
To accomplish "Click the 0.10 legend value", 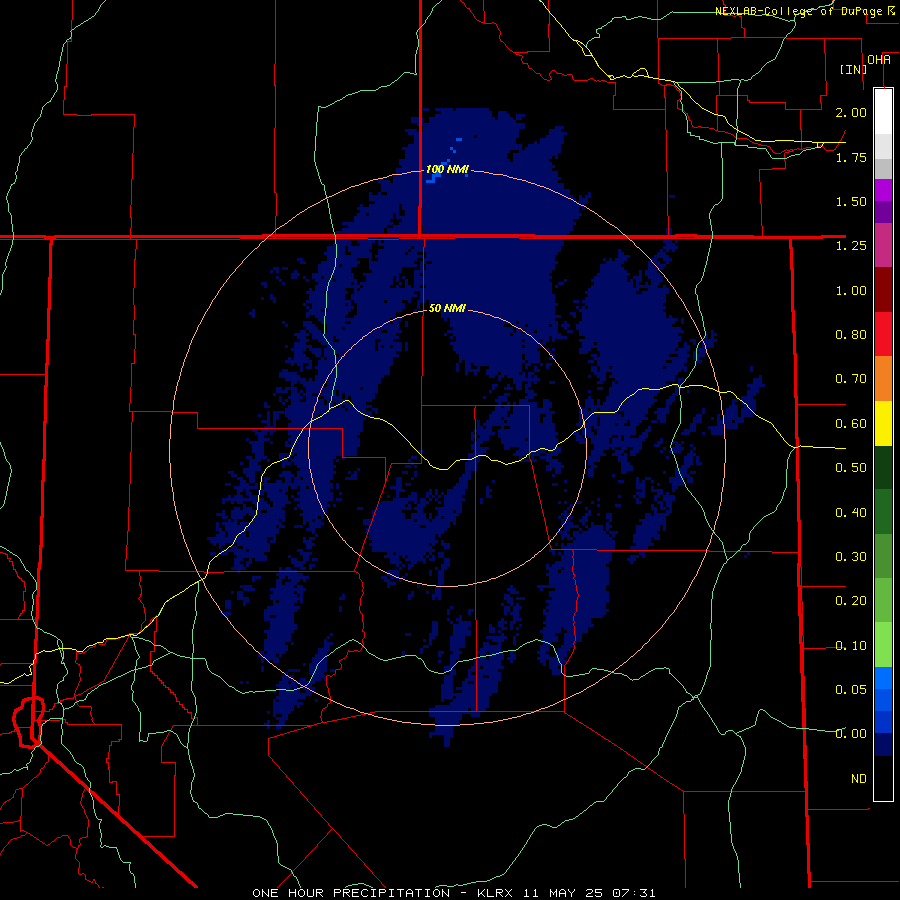I will (x=851, y=646).
